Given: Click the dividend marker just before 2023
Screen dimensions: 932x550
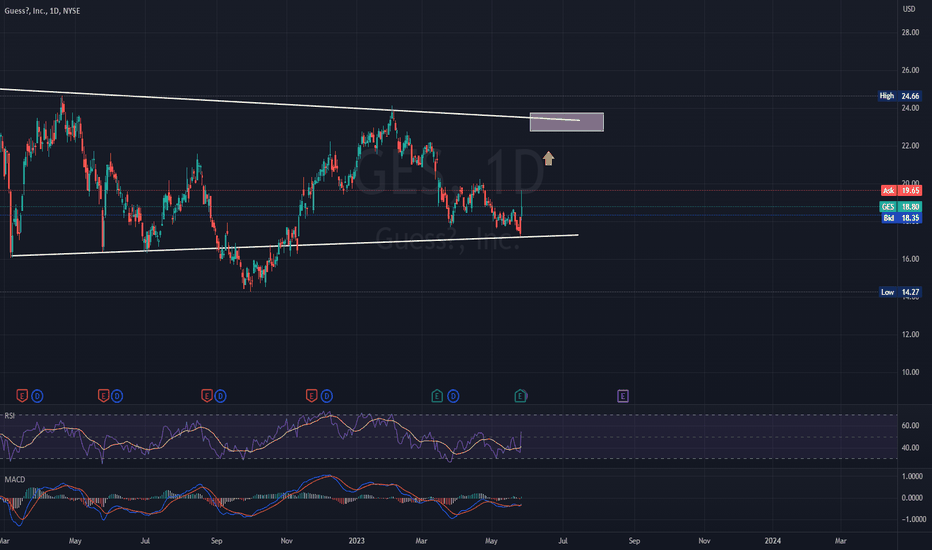Looking at the screenshot, I should tap(327, 396).
